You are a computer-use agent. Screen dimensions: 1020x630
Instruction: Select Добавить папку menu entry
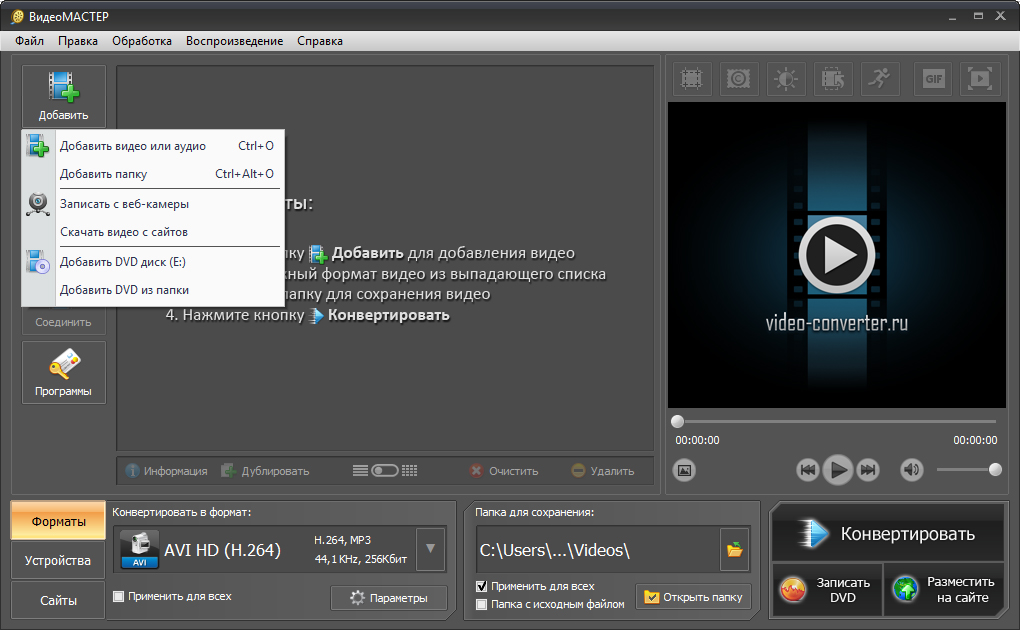(x=153, y=174)
